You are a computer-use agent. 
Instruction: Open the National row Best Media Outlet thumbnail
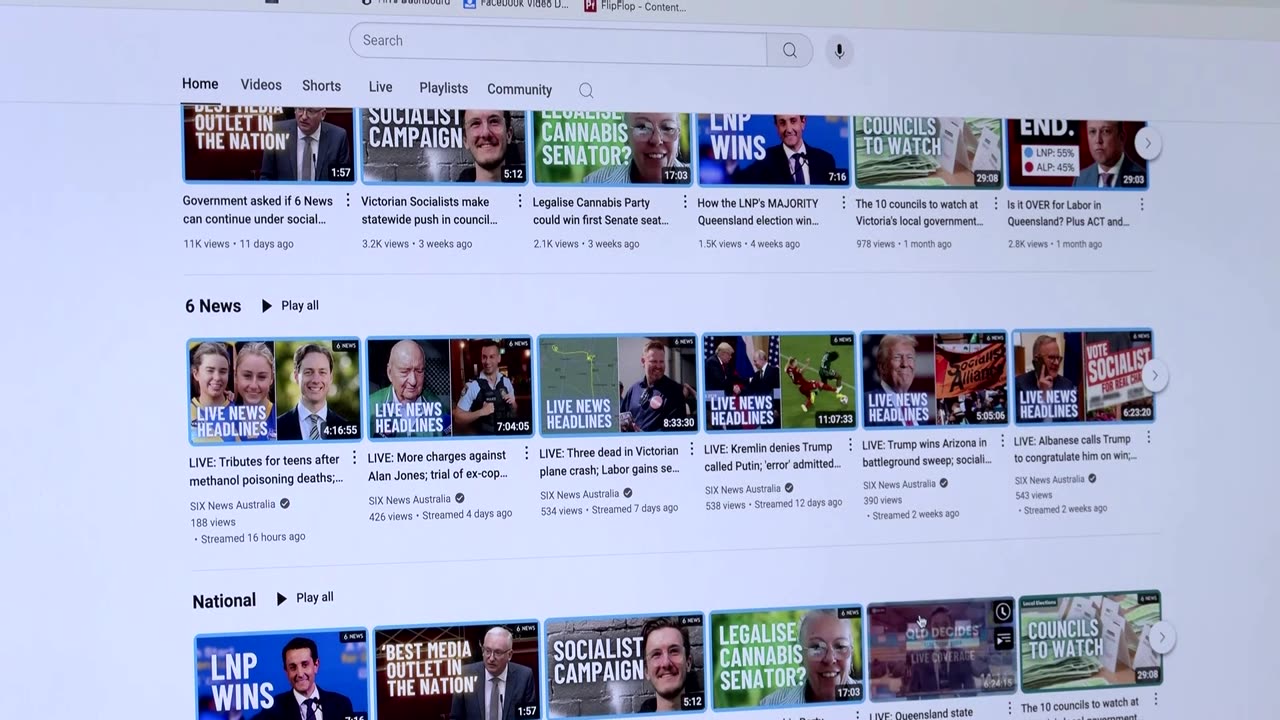click(457, 671)
